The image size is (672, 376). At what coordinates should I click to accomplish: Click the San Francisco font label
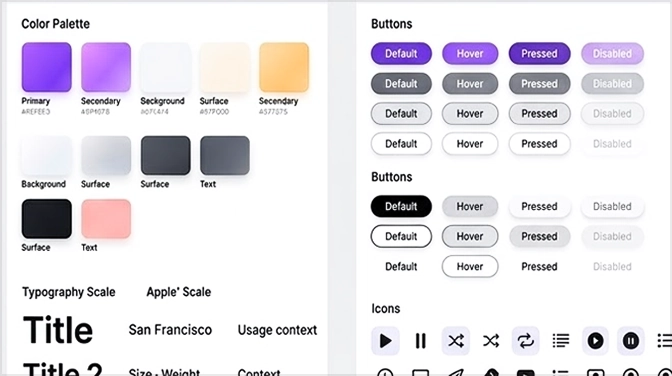point(170,330)
